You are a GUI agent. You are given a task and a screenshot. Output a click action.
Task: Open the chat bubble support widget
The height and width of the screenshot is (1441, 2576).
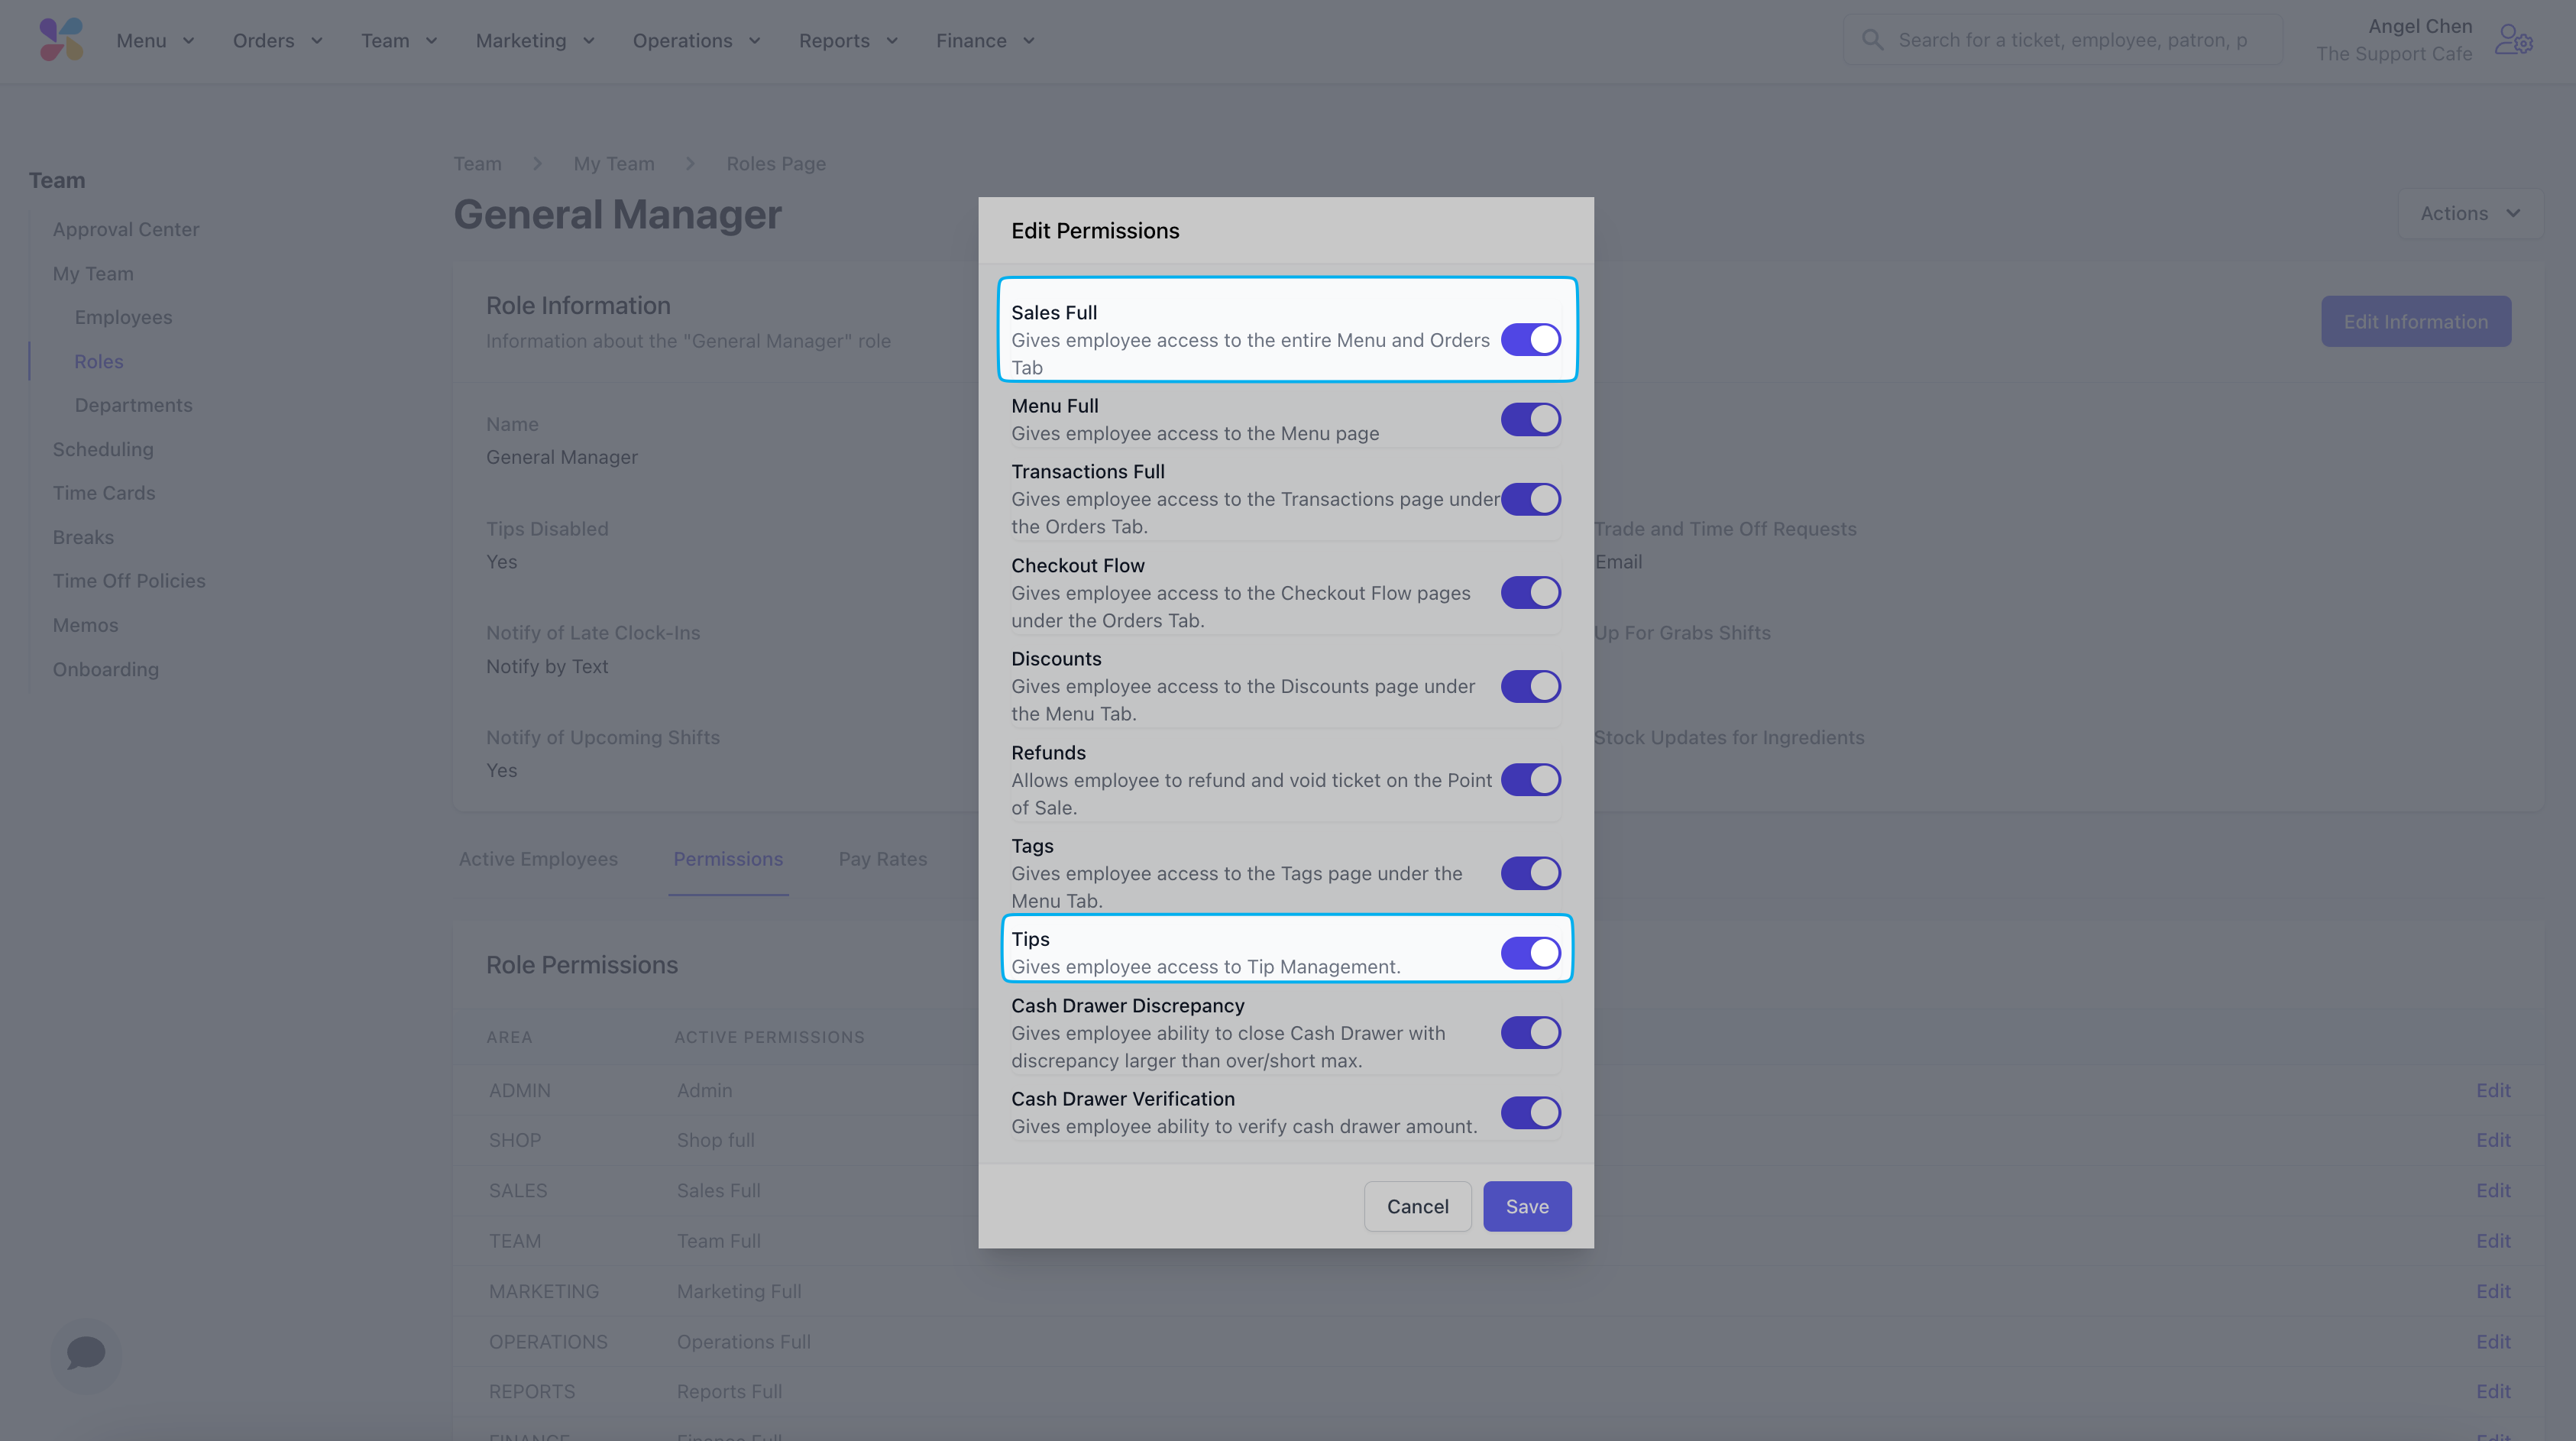(x=86, y=1353)
